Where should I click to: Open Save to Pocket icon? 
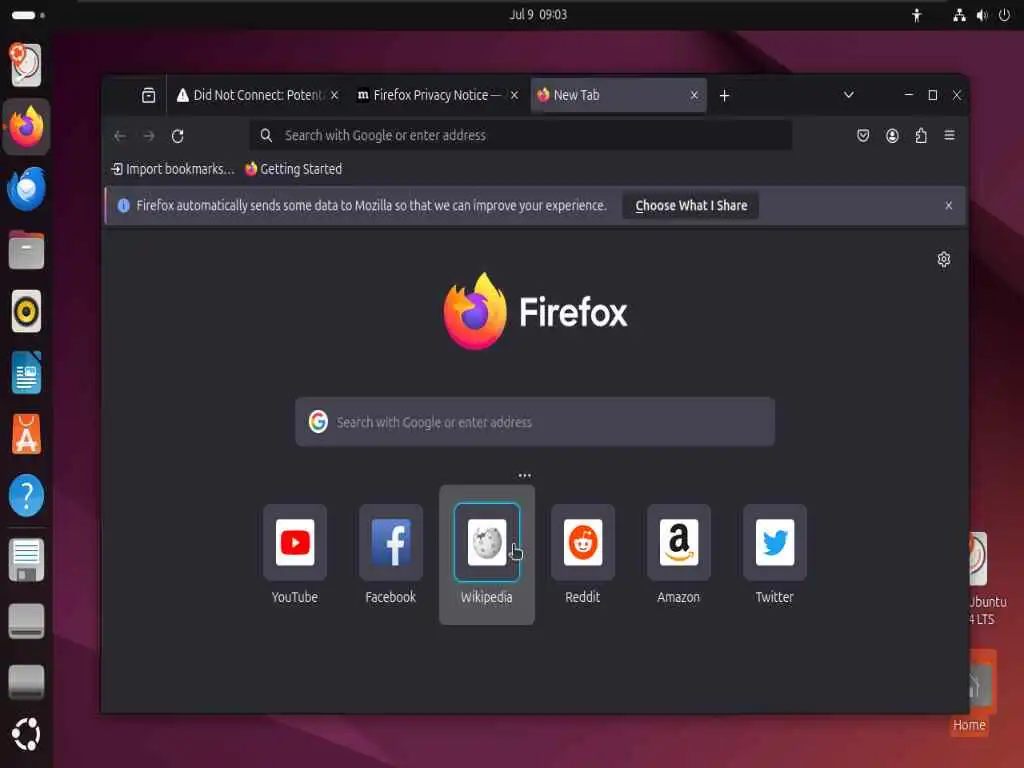point(863,136)
